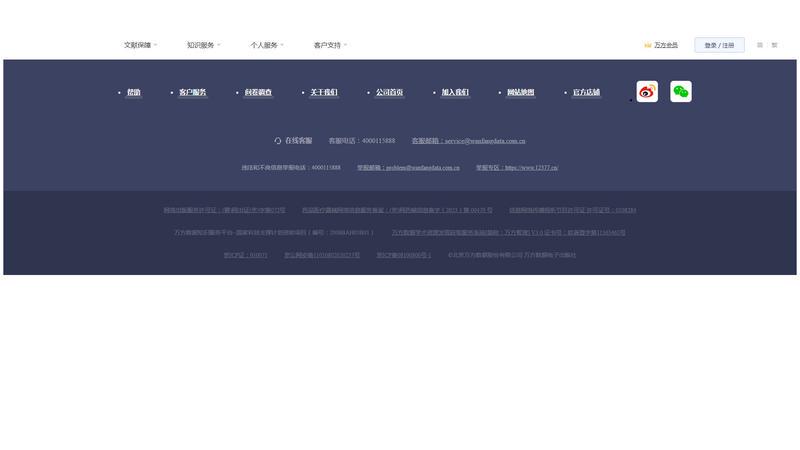The height and width of the screenshot is (450, 800).
Task: Open the 京ICP证 license link
Action: (x=245, y=255)
